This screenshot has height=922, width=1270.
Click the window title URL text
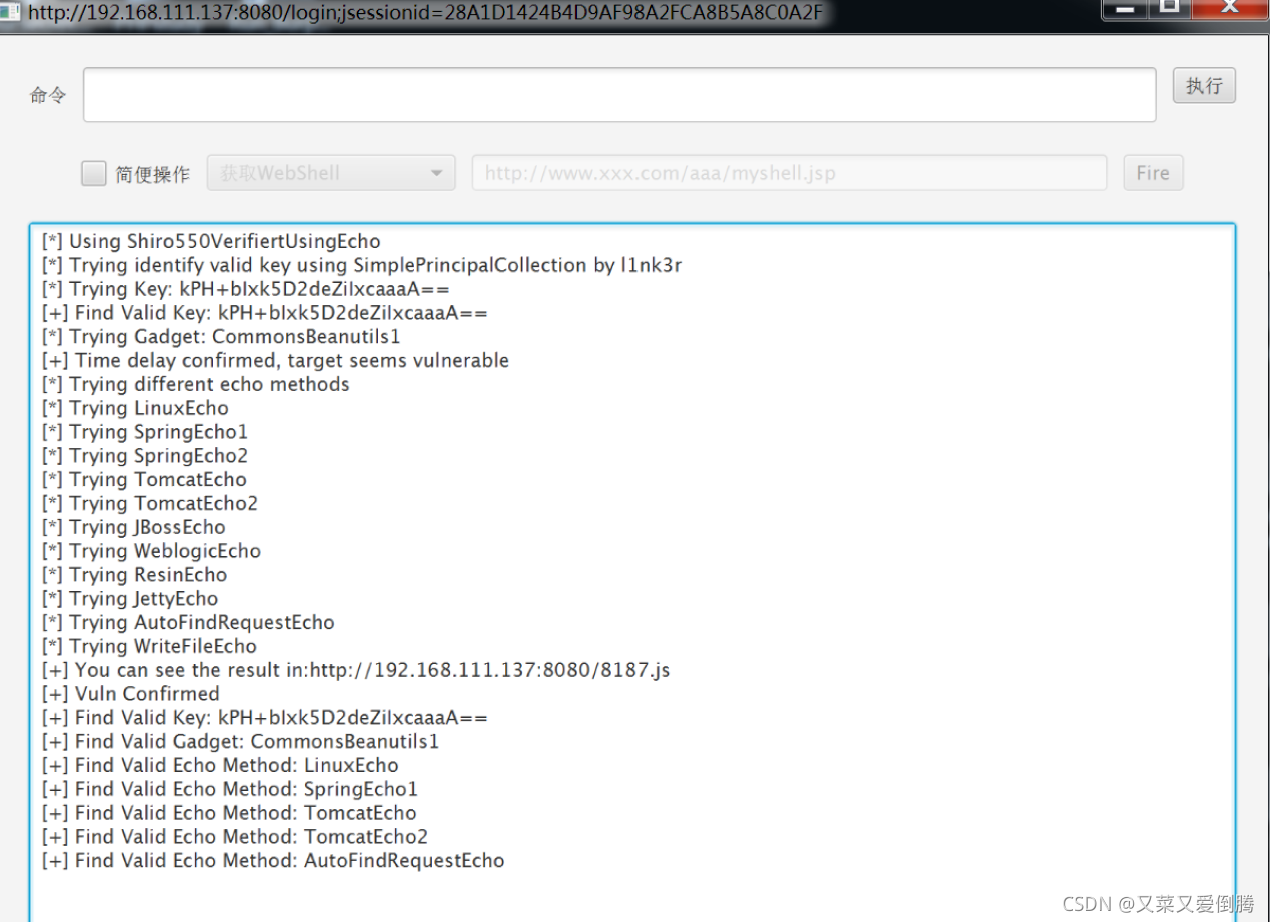point(425,13)
